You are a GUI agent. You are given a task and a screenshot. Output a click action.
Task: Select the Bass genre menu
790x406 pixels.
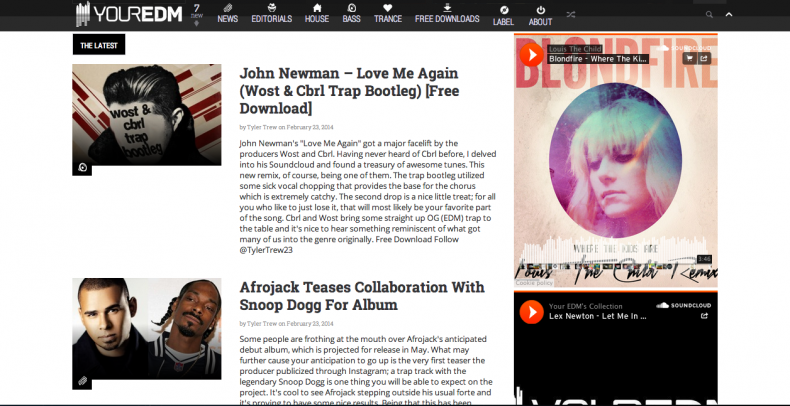coord(351,14)
